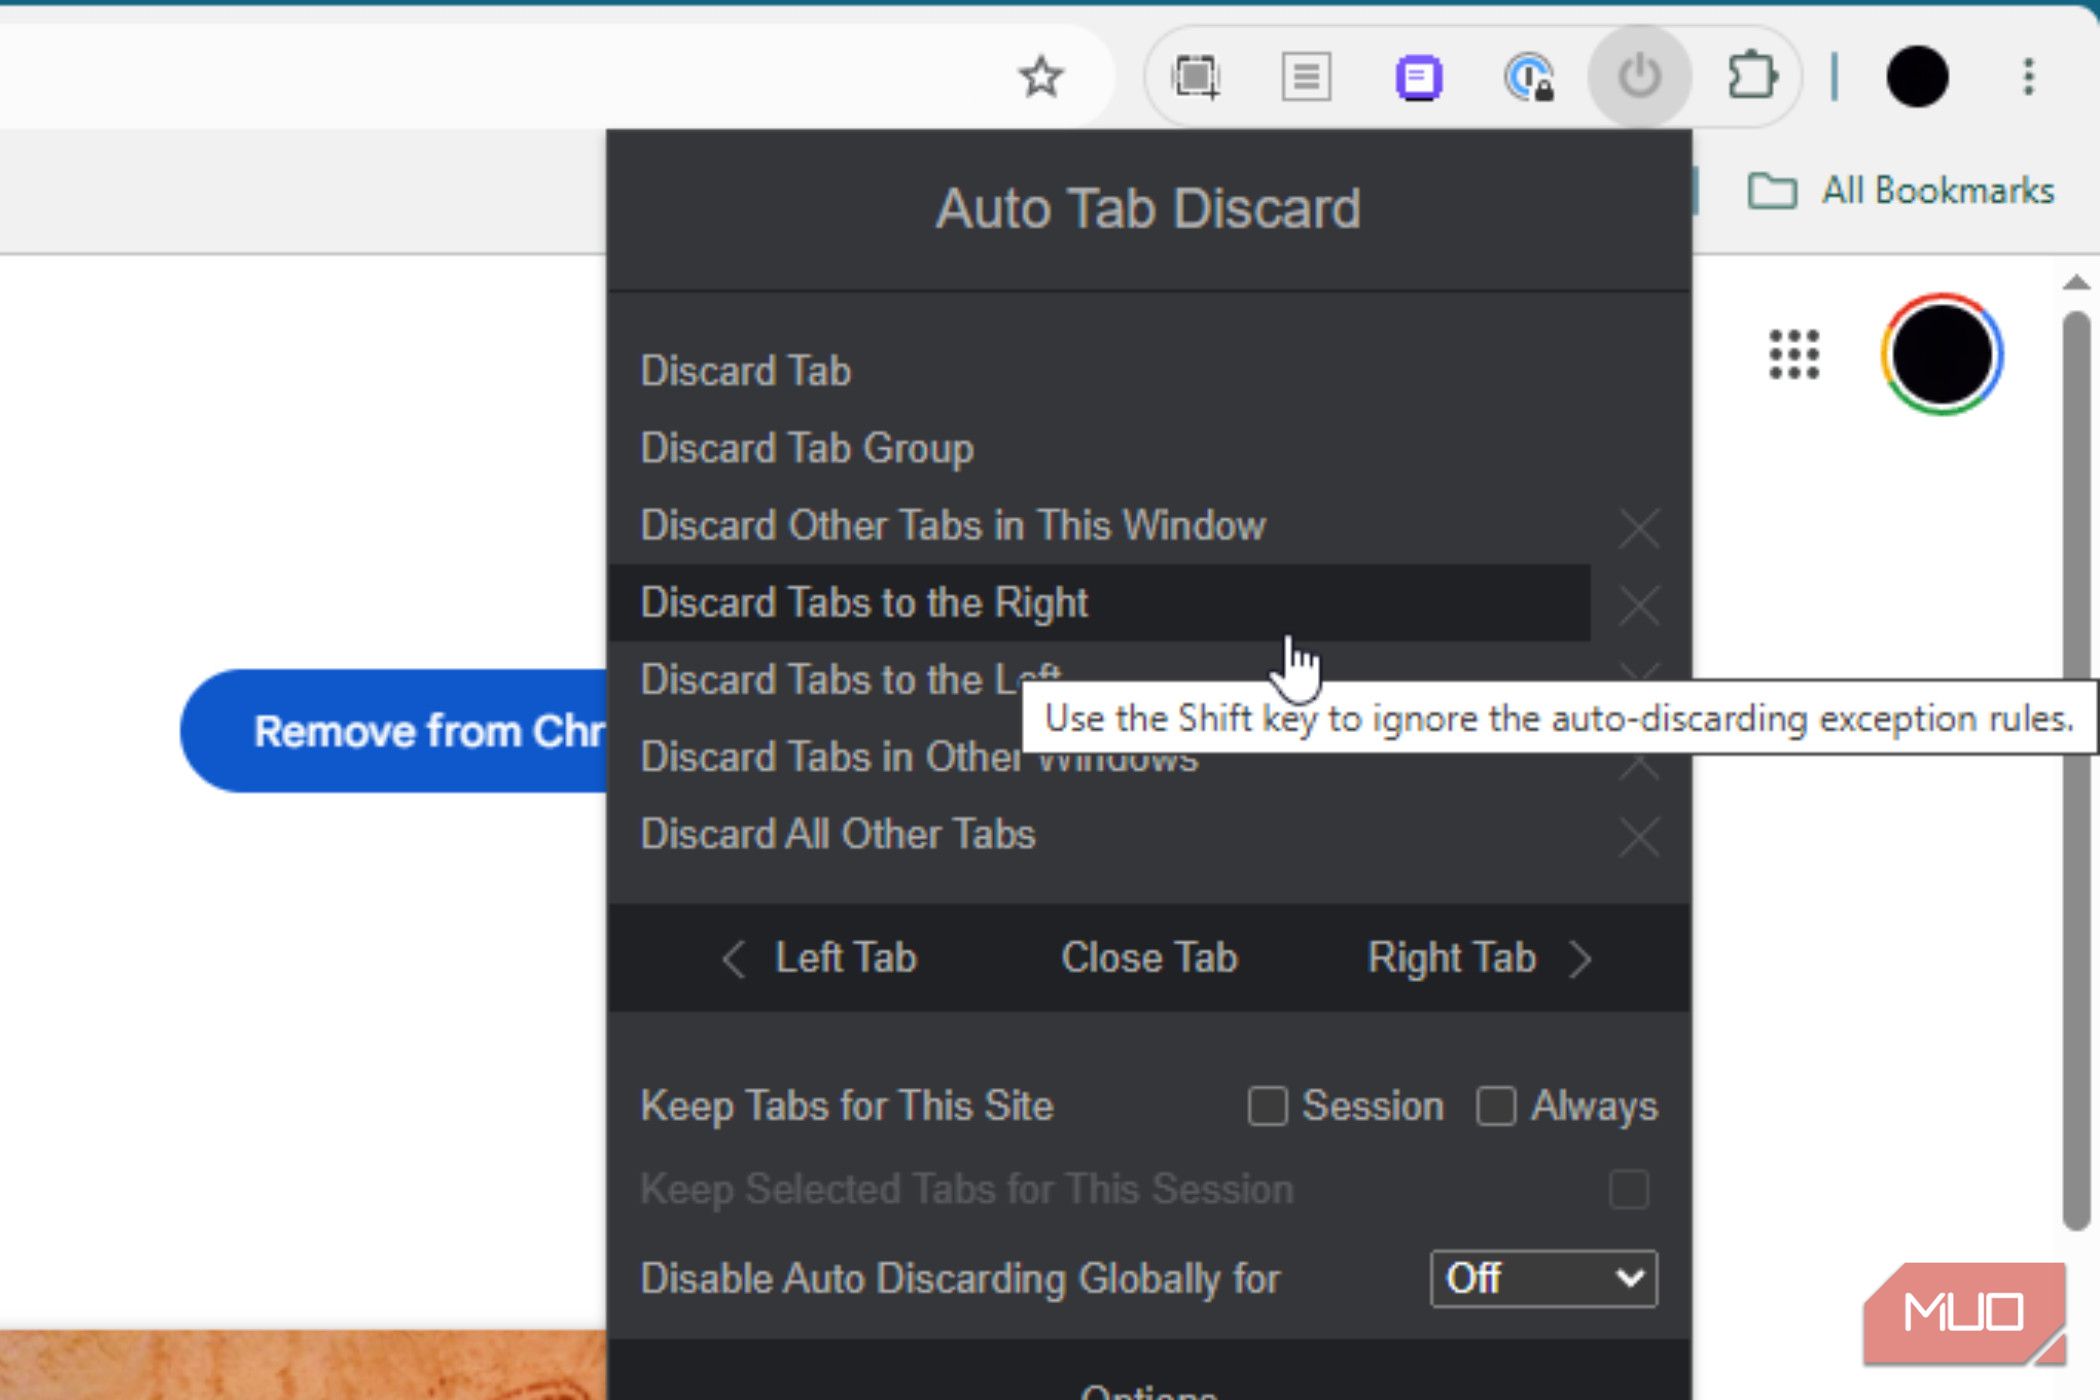
Task: Click the Remove from Chrome button
Action: (x=394, y=731)
